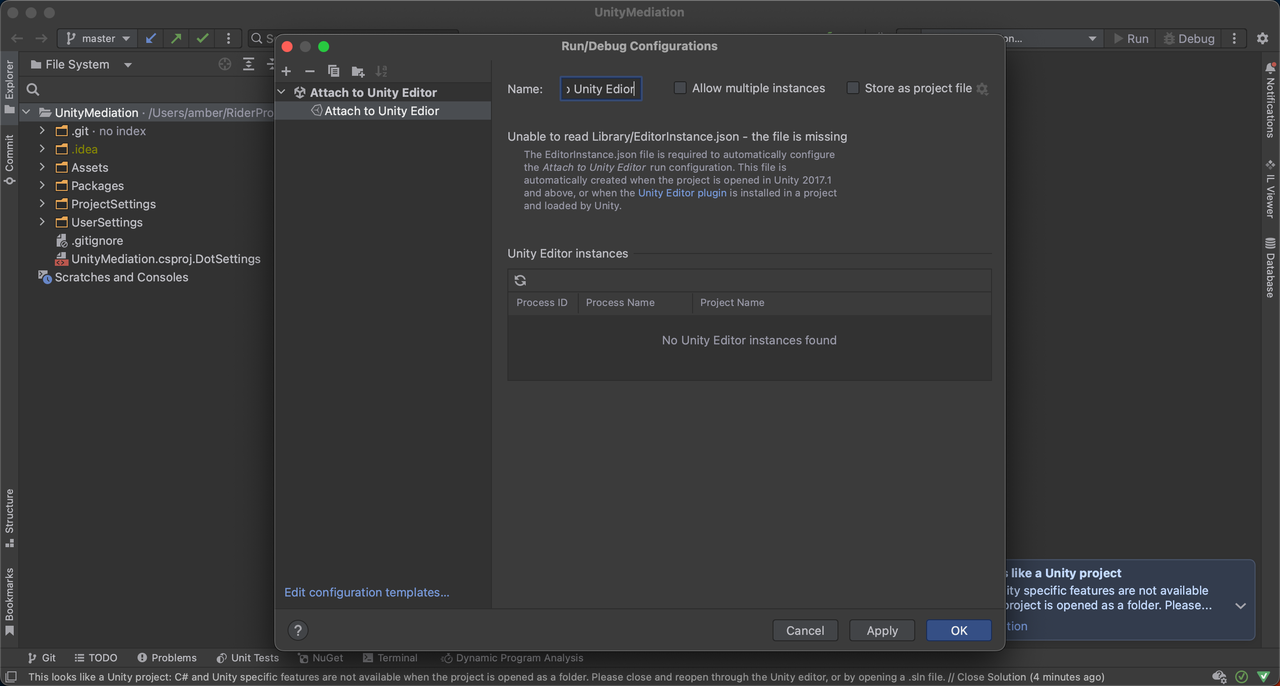Image resolution: width=1280 pixels, height=686 pixels.
Task: Collapse the UnityMediation root folder
Action: coord(27,113)
